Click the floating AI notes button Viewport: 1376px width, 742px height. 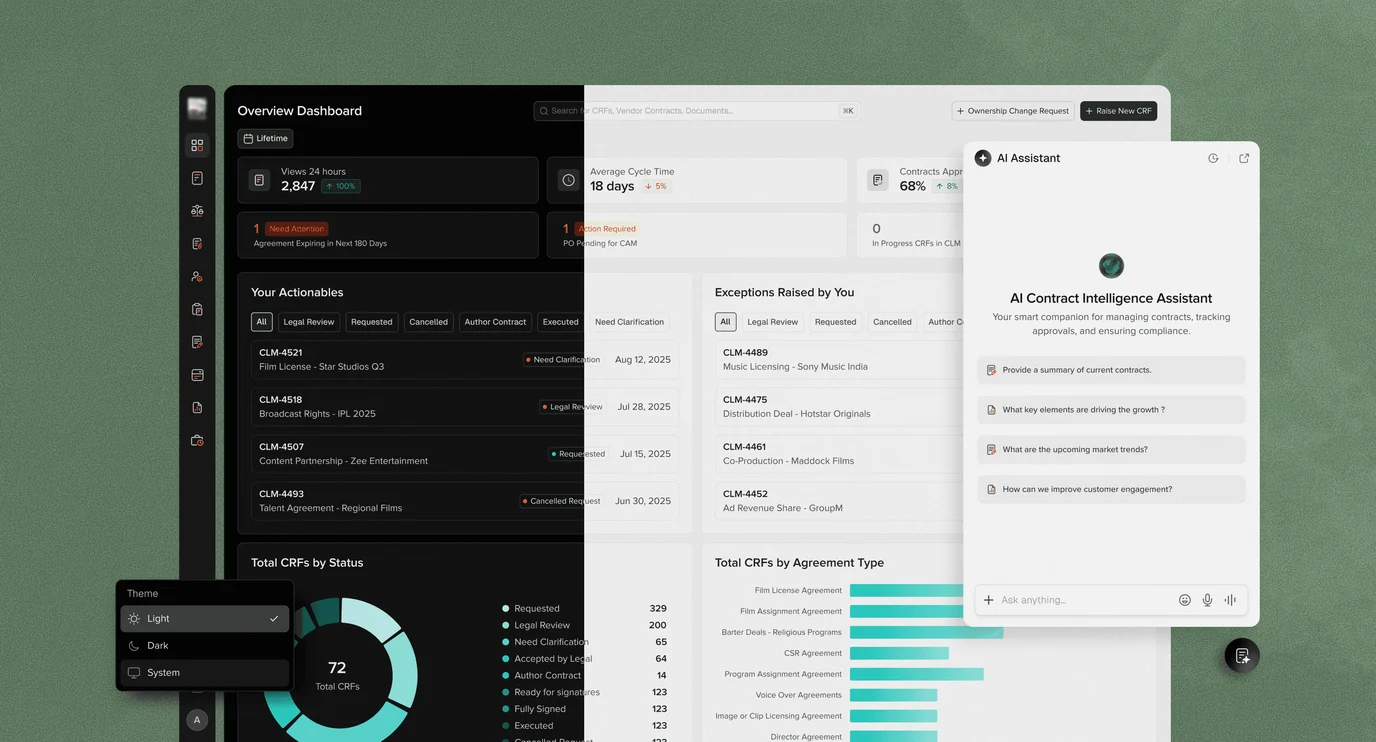pyautogui.click(x=1242, y=656)
